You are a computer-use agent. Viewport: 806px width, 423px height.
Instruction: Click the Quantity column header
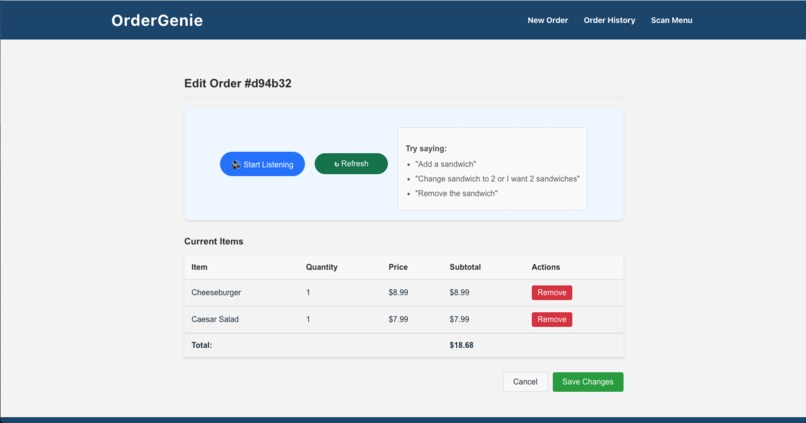(322, 267)
